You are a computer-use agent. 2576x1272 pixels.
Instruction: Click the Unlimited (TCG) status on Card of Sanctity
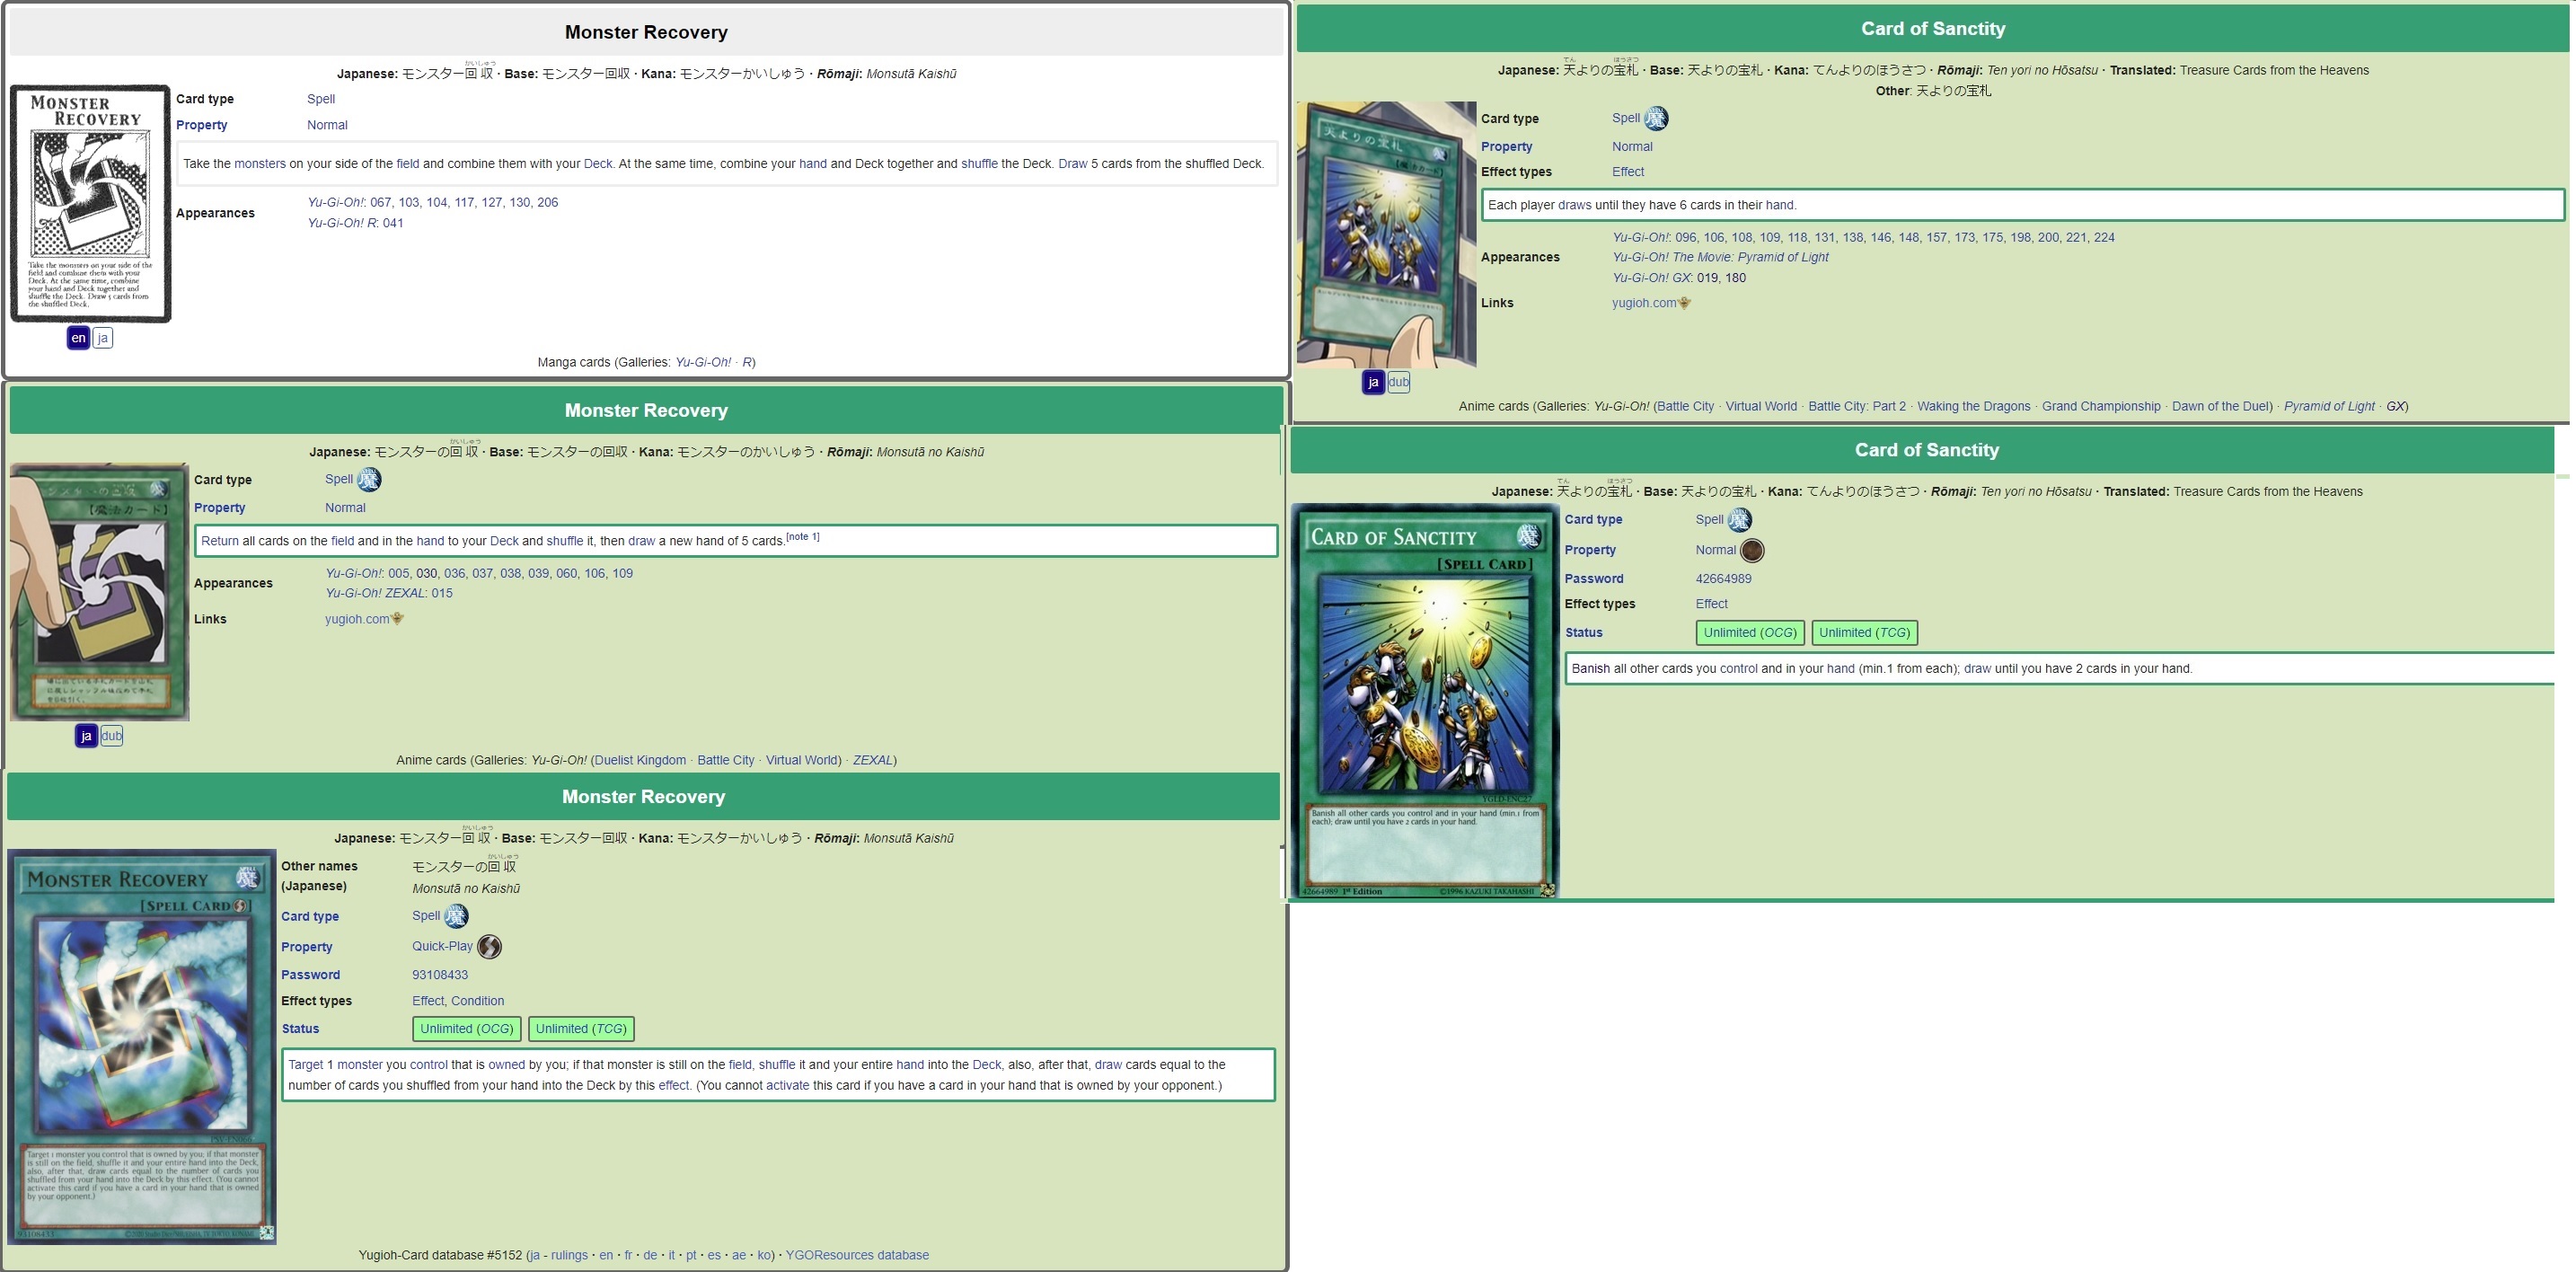(x=1864, y=633)
